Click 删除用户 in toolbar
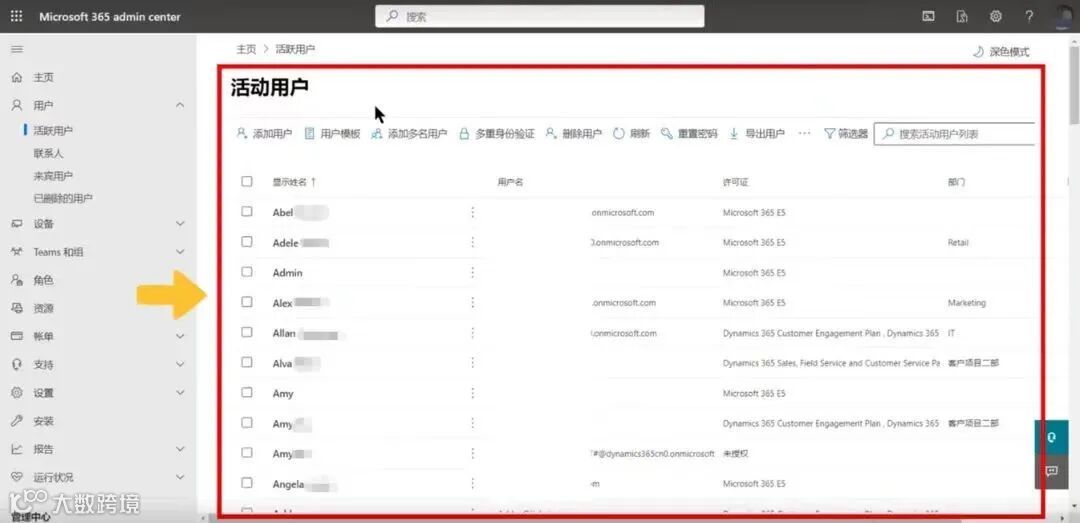Viewport: 1080px width, 523px height. tap(573, 134)
